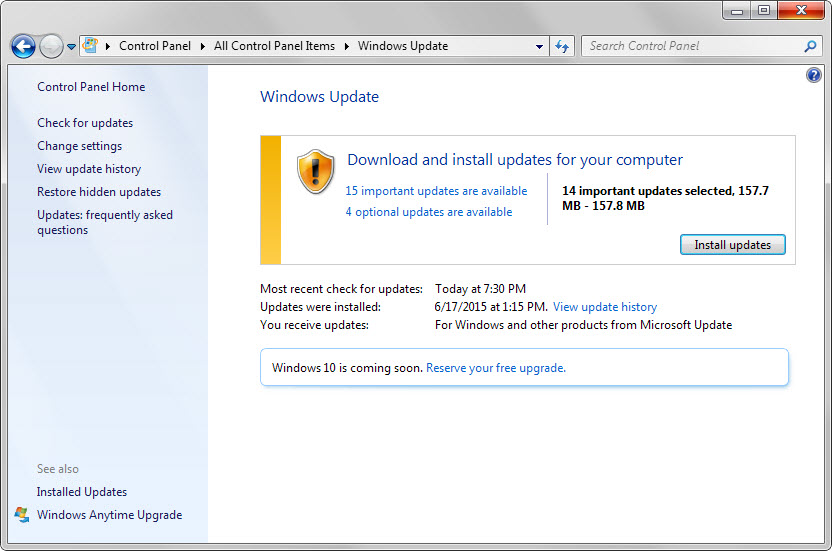Click the 6/17/2015 at 1:15 PM value
The width and height of the screenshot is (832, 551).
pyautogui.click(x=491, y=307)
